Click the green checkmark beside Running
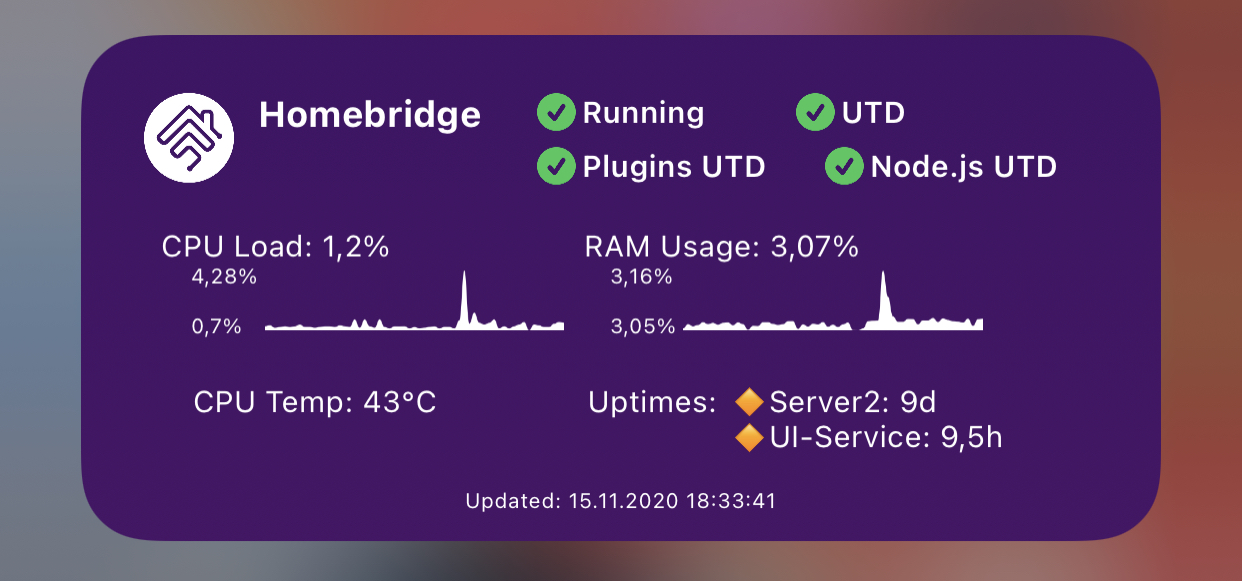 pyautogui.click(x=556, y=113)
